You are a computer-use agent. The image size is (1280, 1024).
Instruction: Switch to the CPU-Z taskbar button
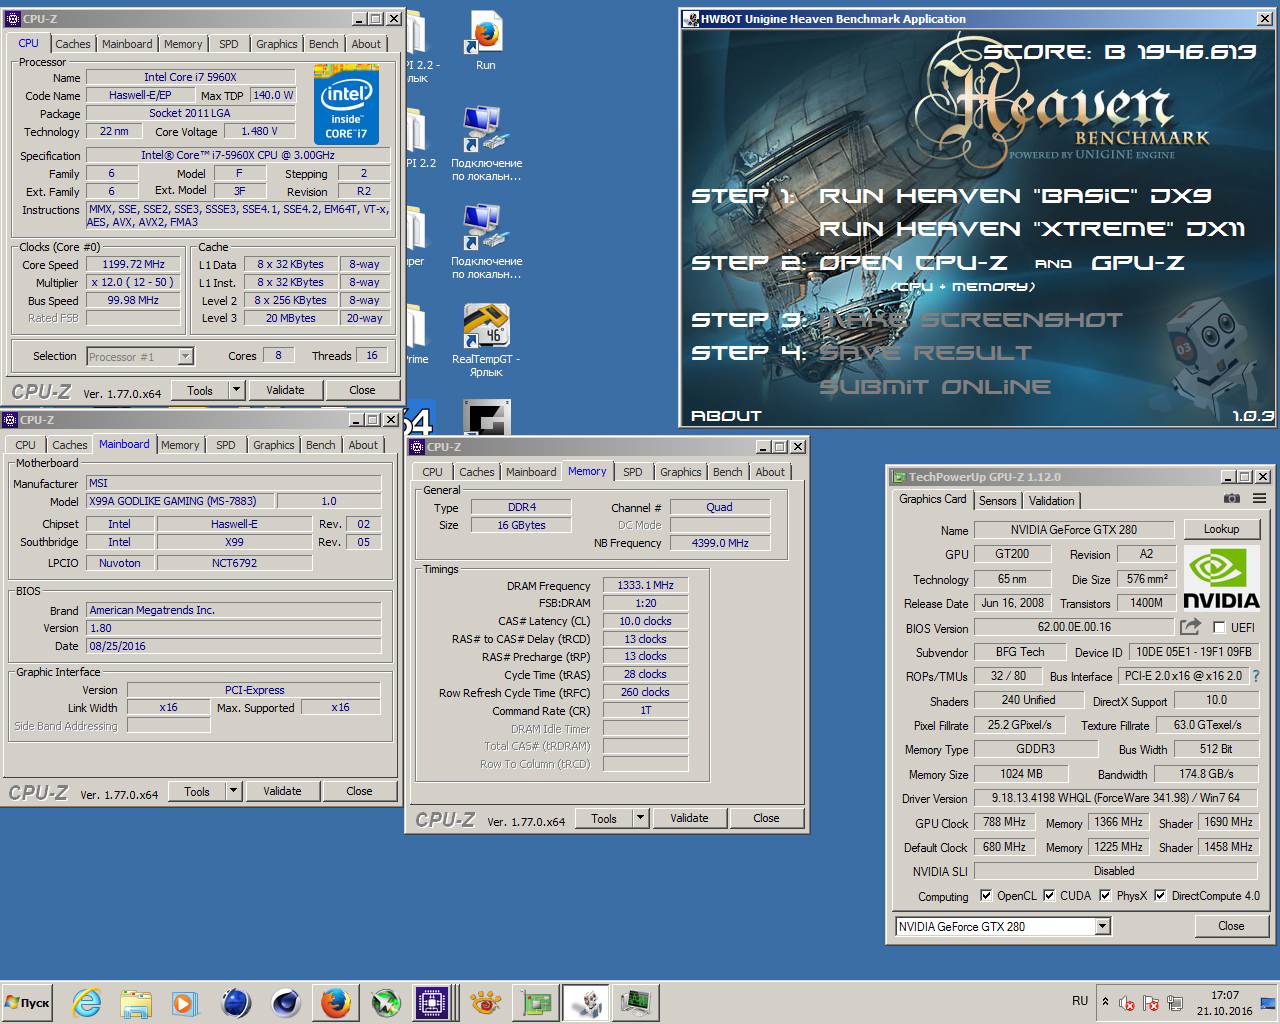[x=433, y=1002]
